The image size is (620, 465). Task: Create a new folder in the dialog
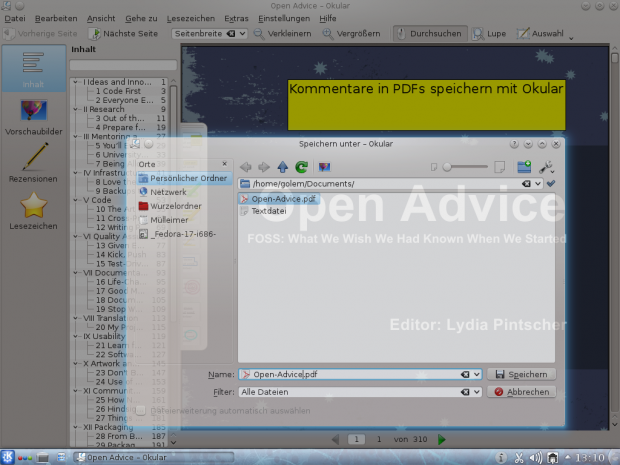point(524,167)
